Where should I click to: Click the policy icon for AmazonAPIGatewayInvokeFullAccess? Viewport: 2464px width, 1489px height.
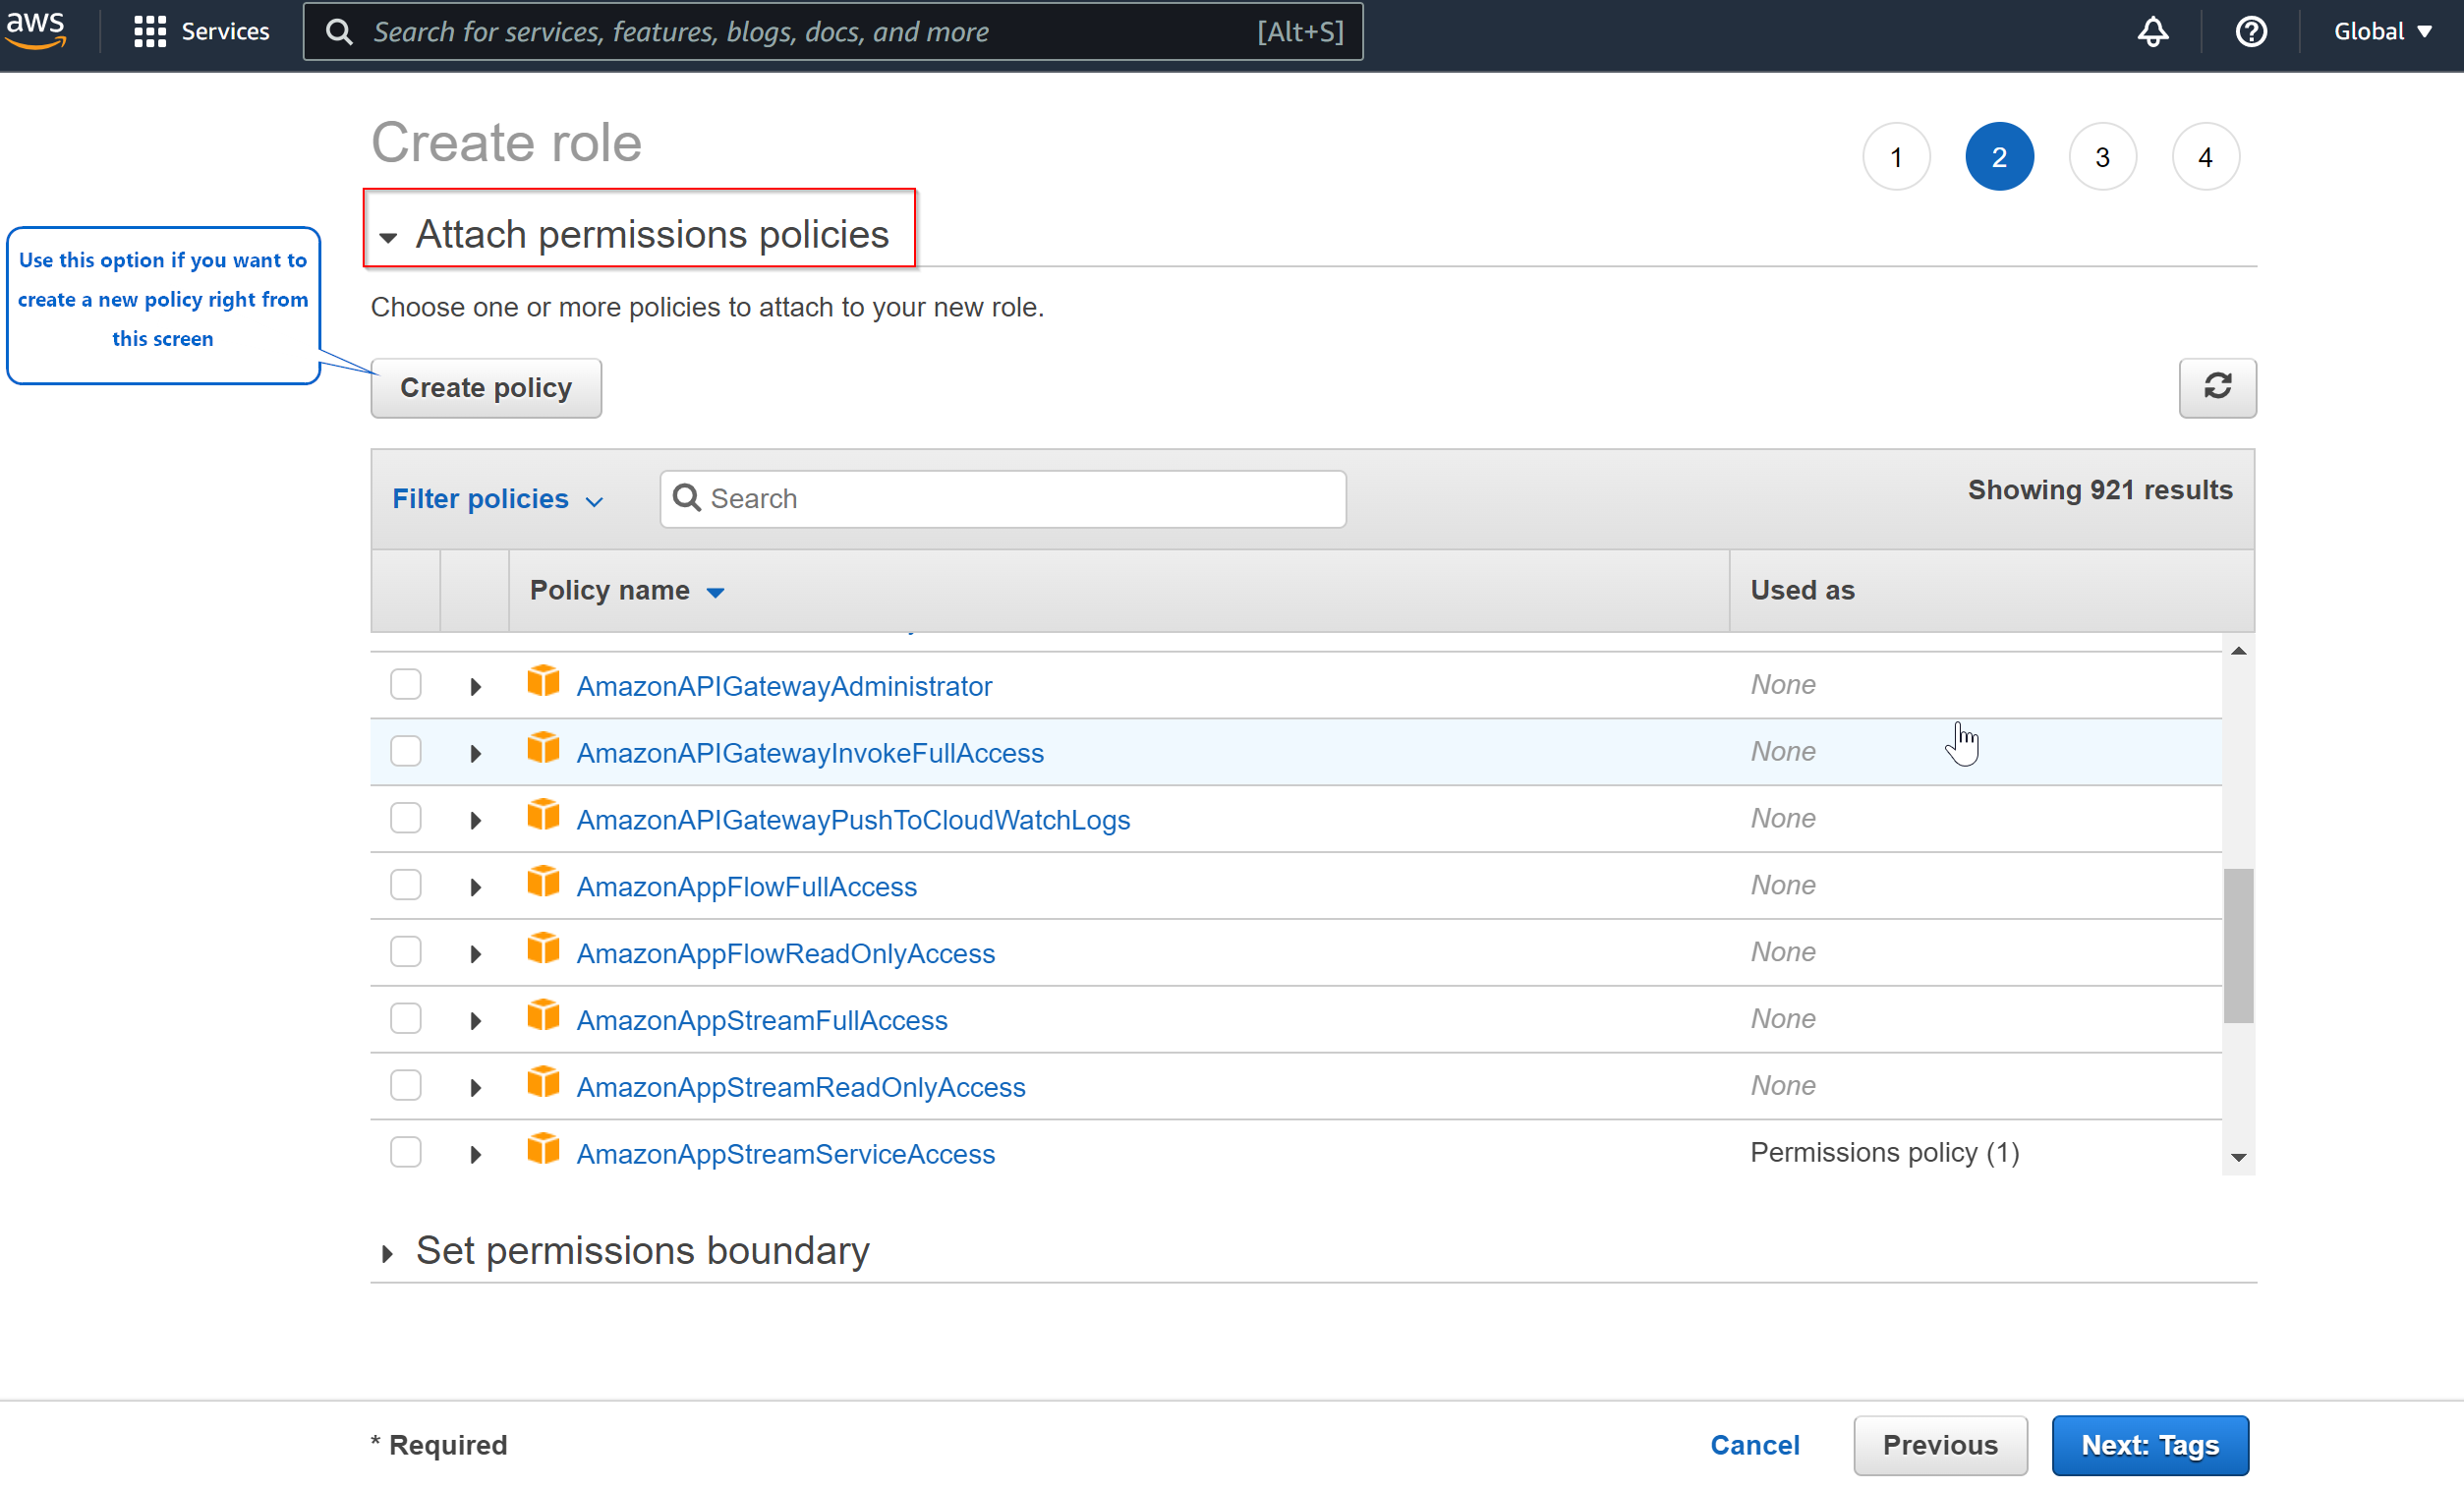coord(543,748)
